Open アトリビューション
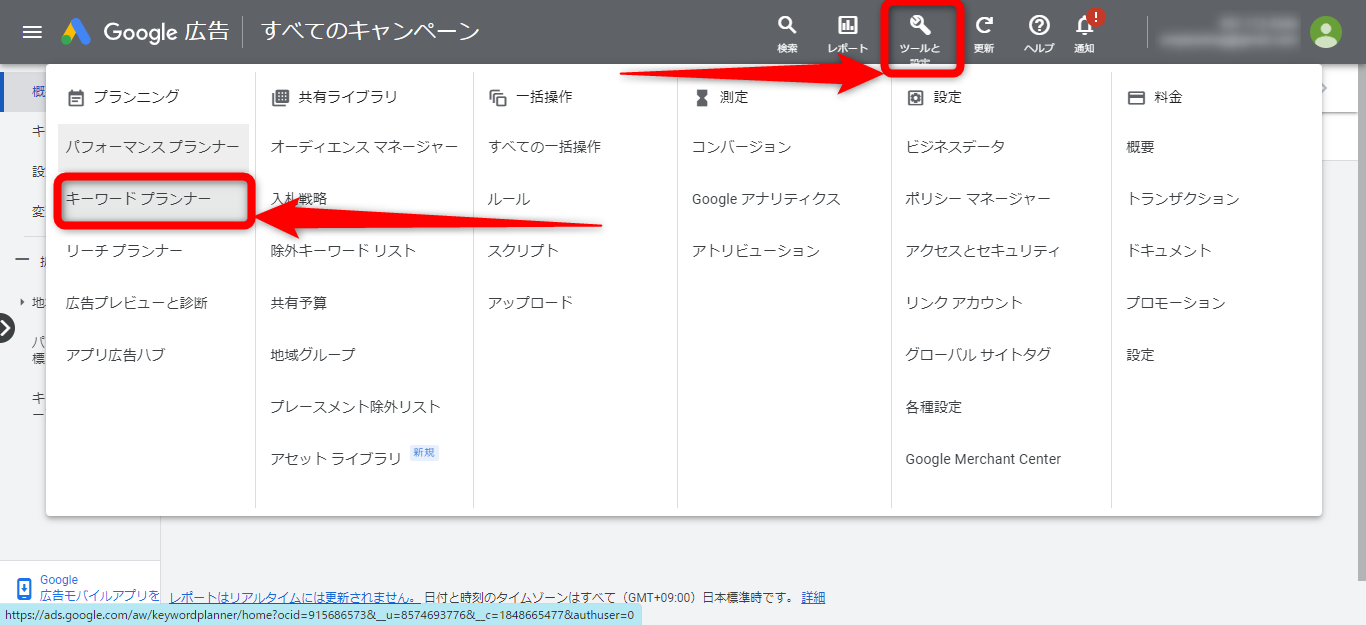This screenshot has height=625, width=1366. click(756, 251)
